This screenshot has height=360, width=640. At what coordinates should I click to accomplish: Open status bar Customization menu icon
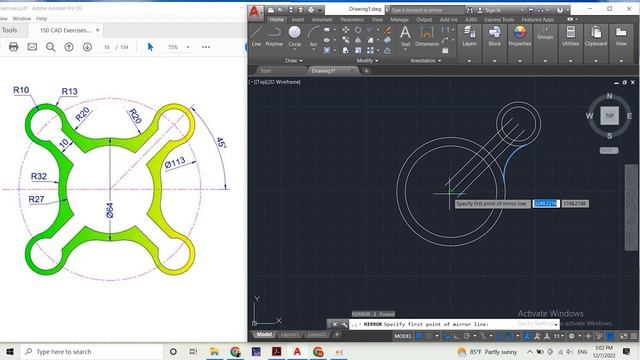pos(633,336)
